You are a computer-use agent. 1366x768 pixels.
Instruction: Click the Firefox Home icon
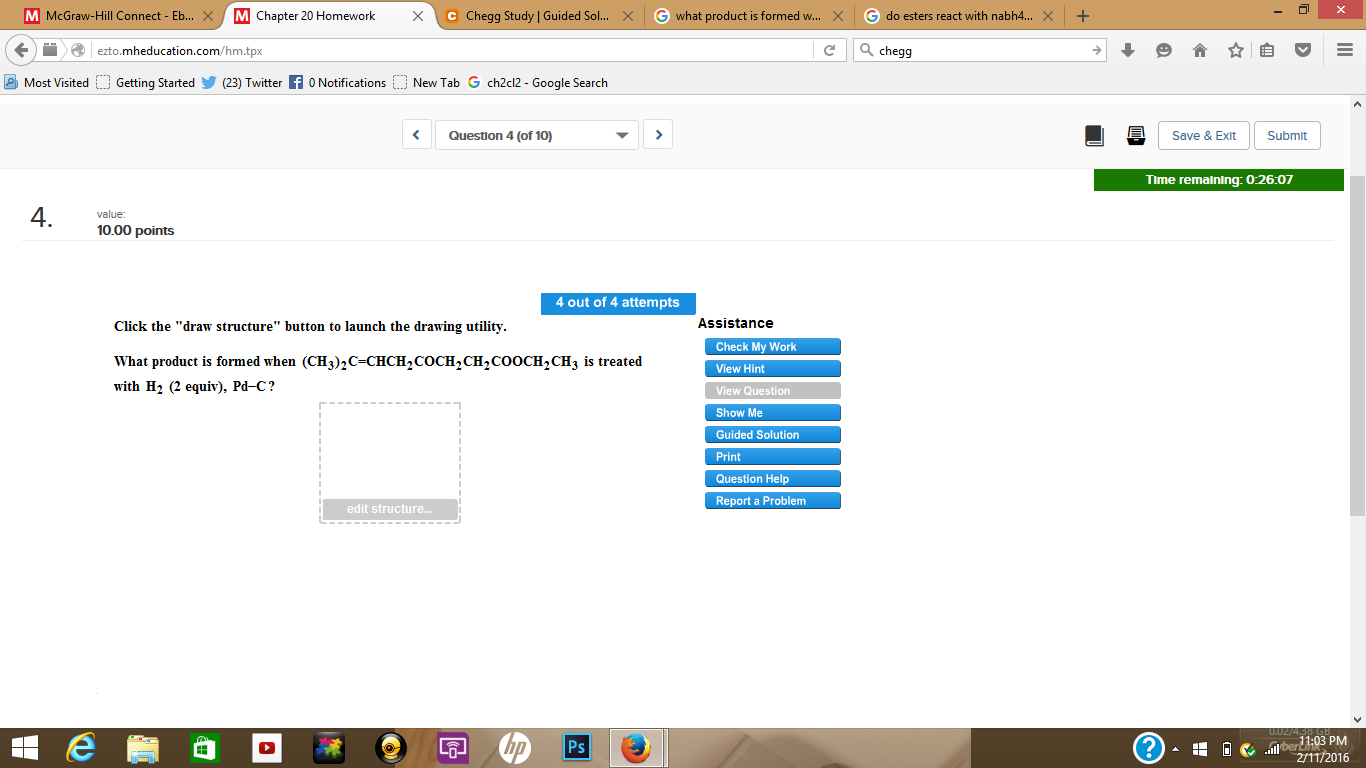tap(1199, 49)
